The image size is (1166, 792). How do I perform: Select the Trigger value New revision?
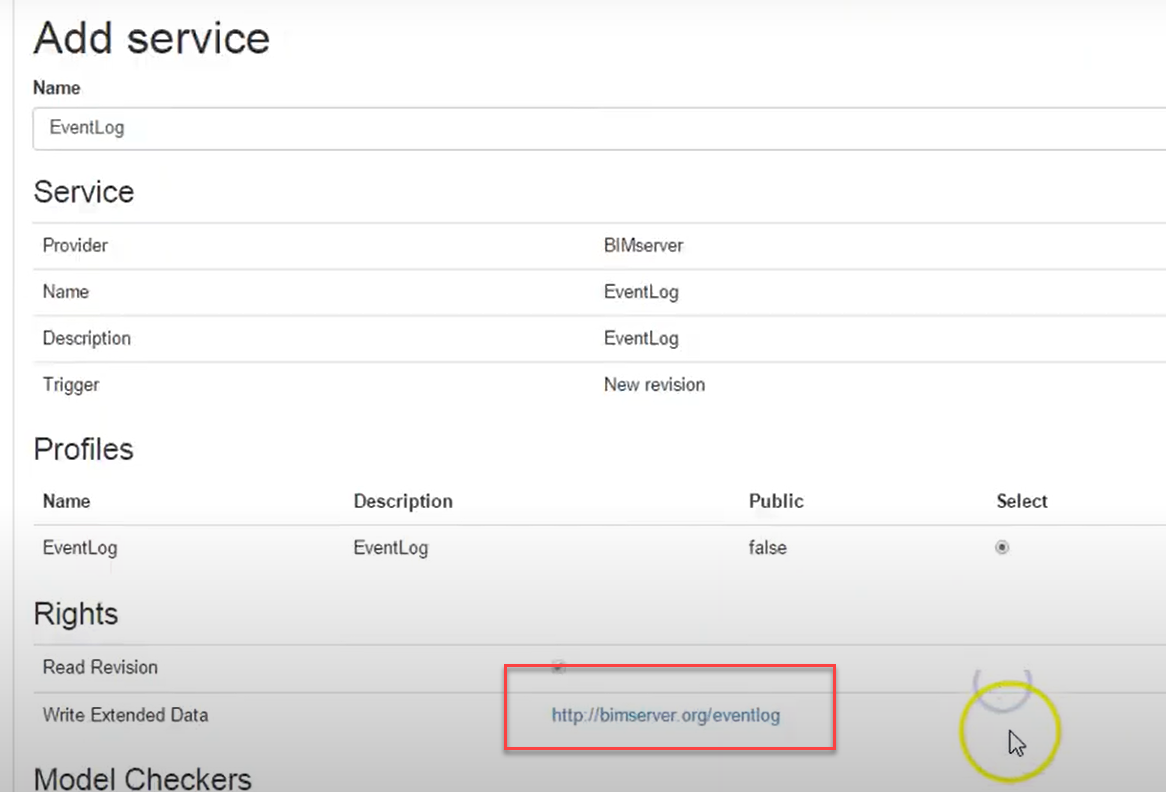click(x=655, y=384)
